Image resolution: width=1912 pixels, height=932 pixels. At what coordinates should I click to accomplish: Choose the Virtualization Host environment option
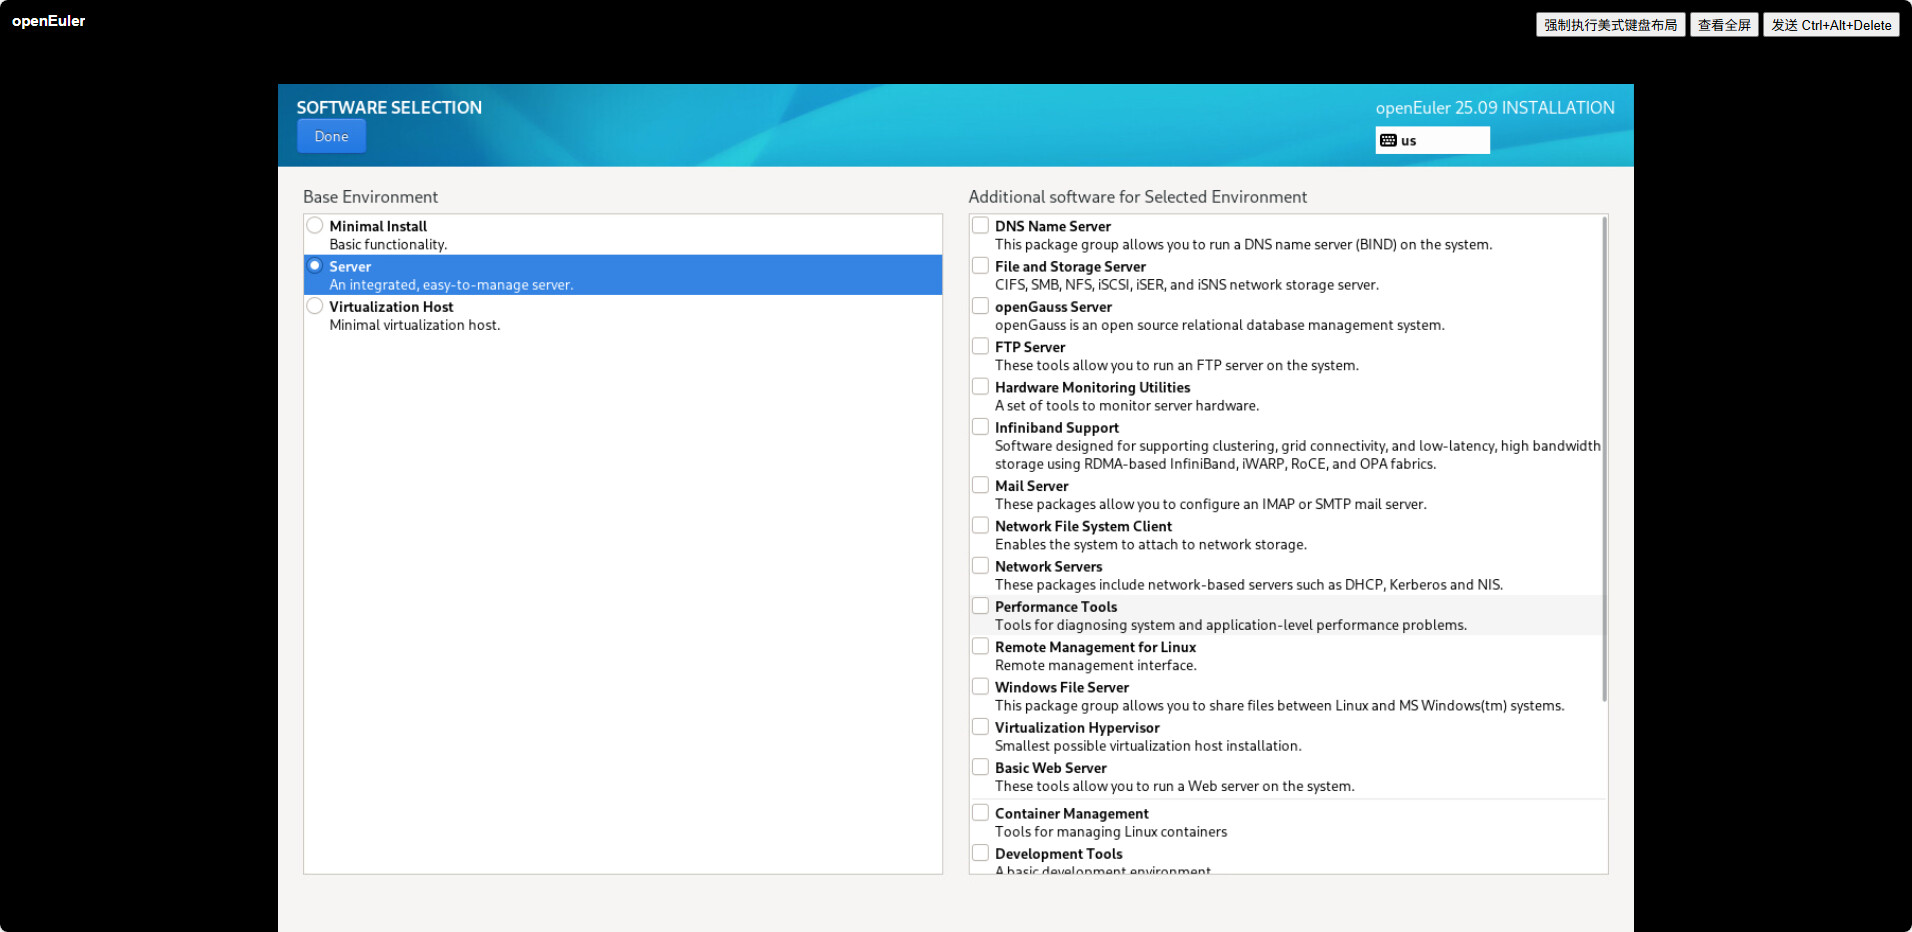315,306
